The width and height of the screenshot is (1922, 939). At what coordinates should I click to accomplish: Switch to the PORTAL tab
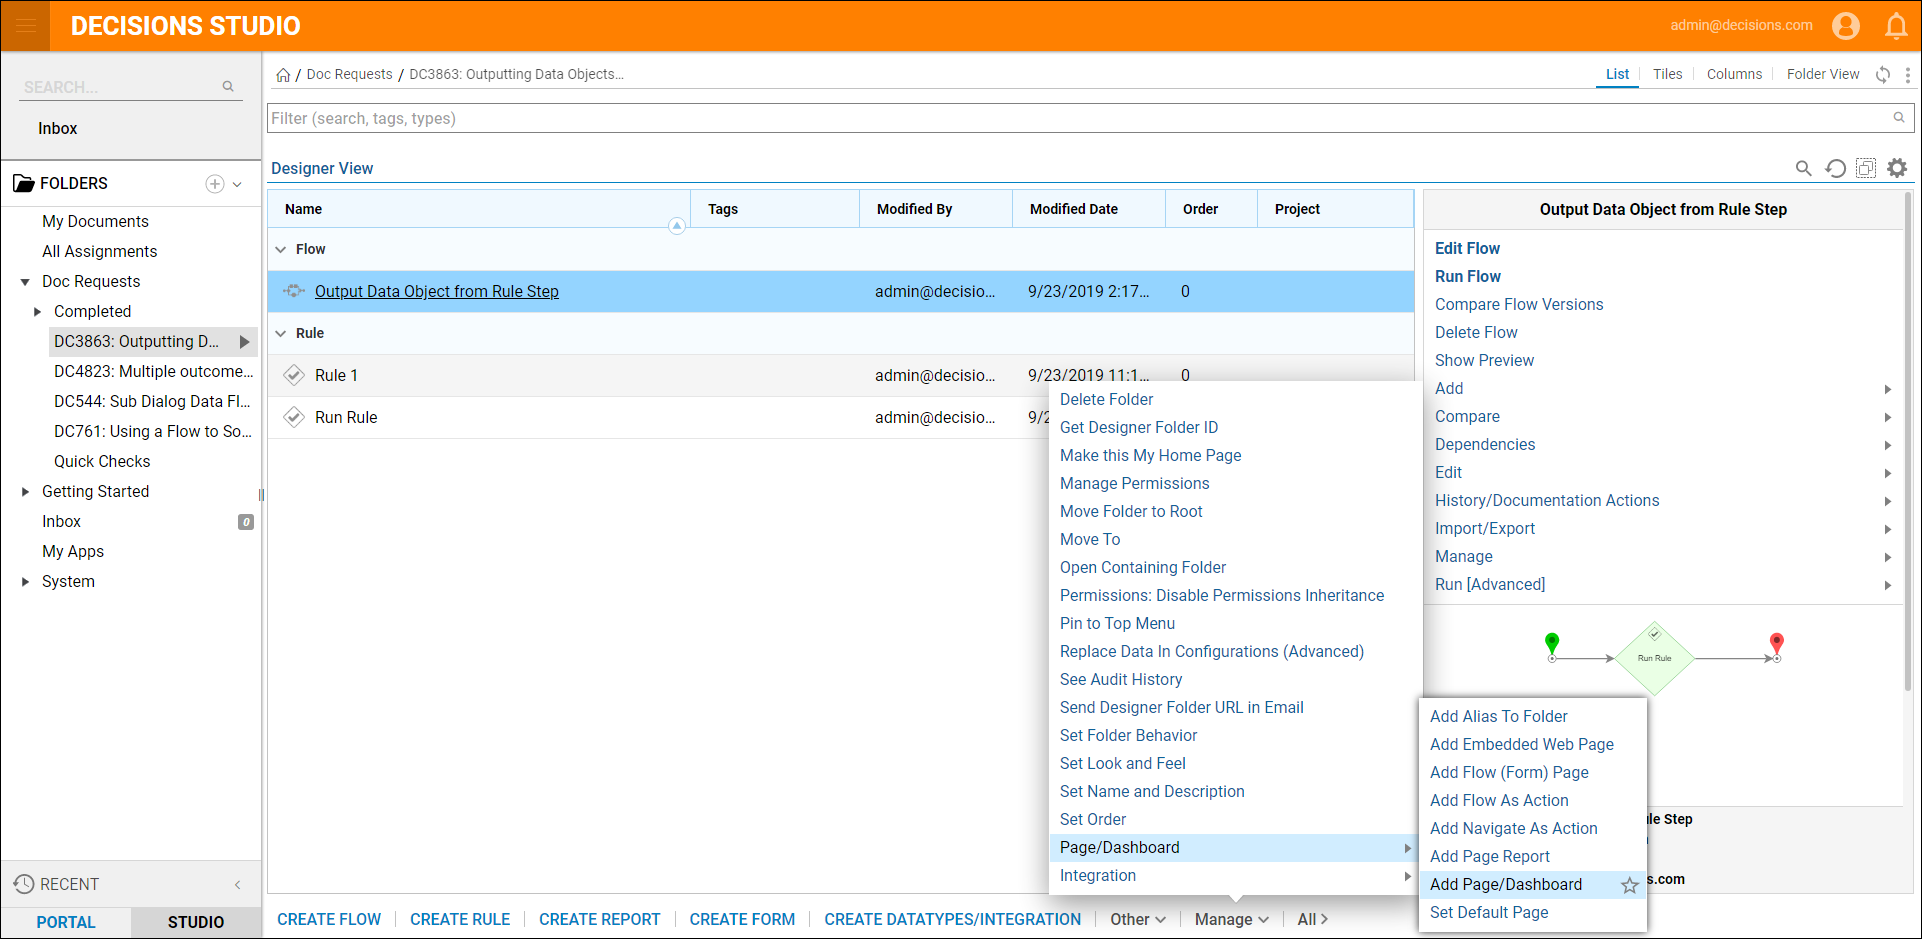click(x=66, y=922)
